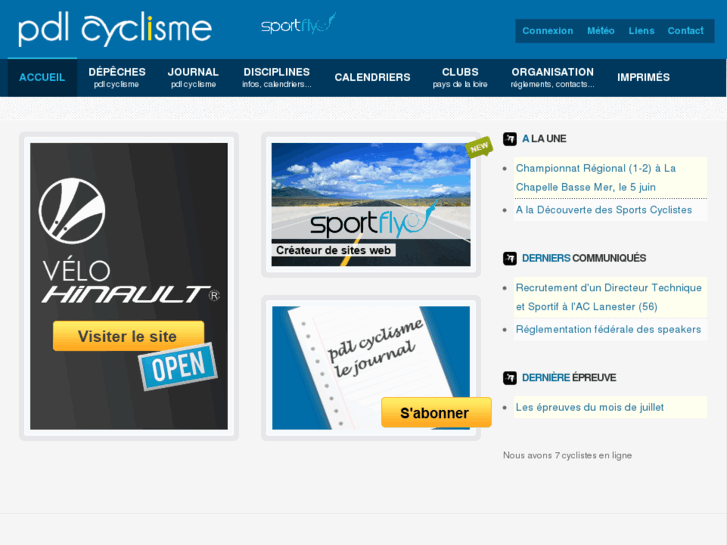Click the Créateur de sites web caption
Image resolution: width=727 pixels, height=545 pixels.
[x=333, y=250]
